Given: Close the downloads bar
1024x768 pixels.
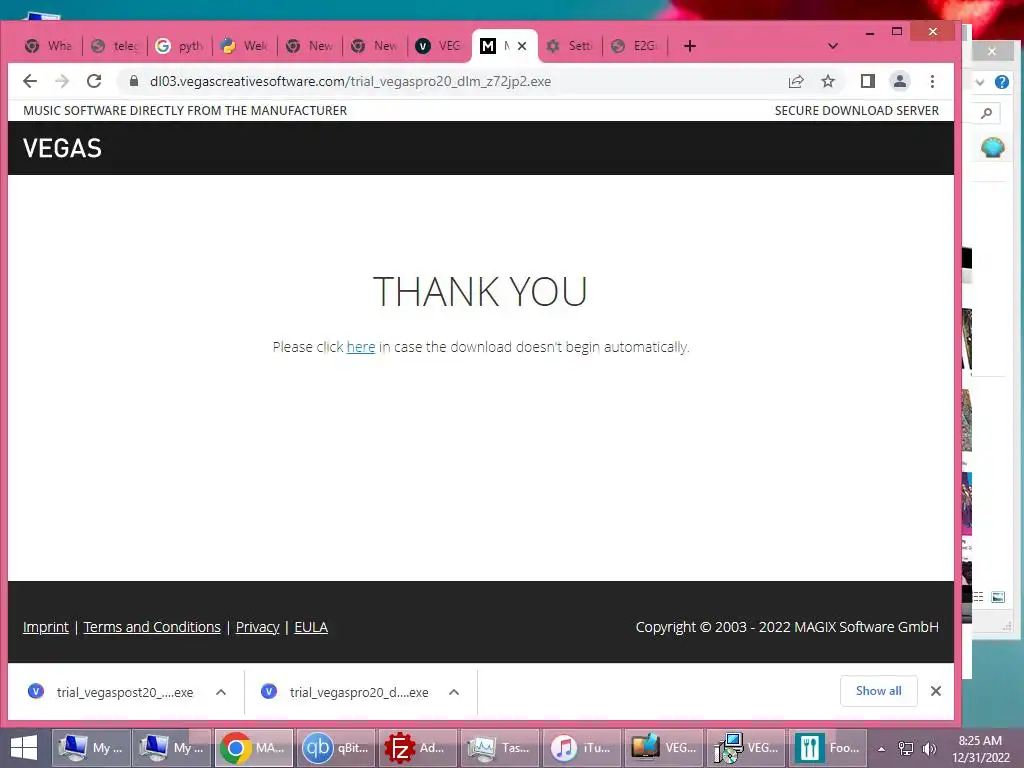Looking at the screenshot, I should 935,691.
